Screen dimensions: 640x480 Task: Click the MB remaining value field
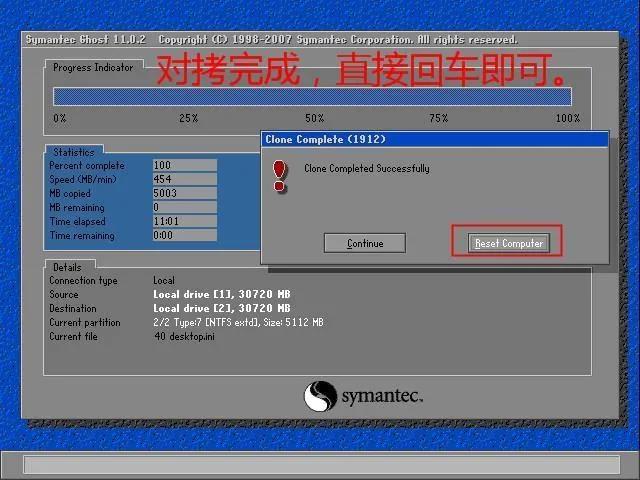pos(185,207)
